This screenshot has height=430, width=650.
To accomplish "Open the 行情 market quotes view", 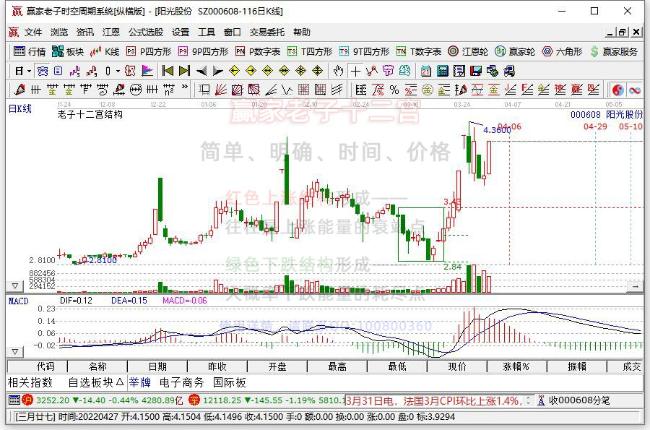I will [29, 51].
